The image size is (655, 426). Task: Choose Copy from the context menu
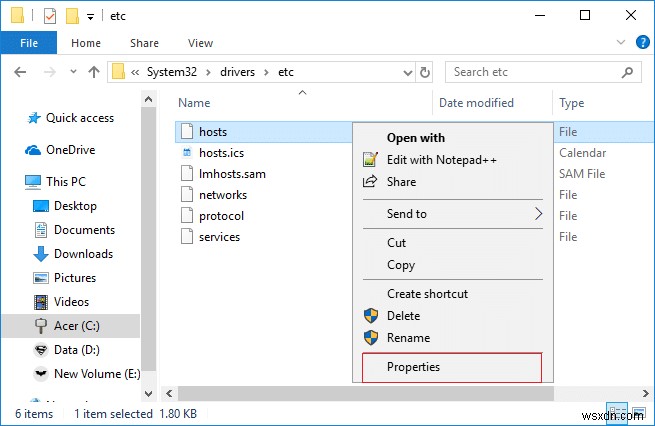point(401,265)
